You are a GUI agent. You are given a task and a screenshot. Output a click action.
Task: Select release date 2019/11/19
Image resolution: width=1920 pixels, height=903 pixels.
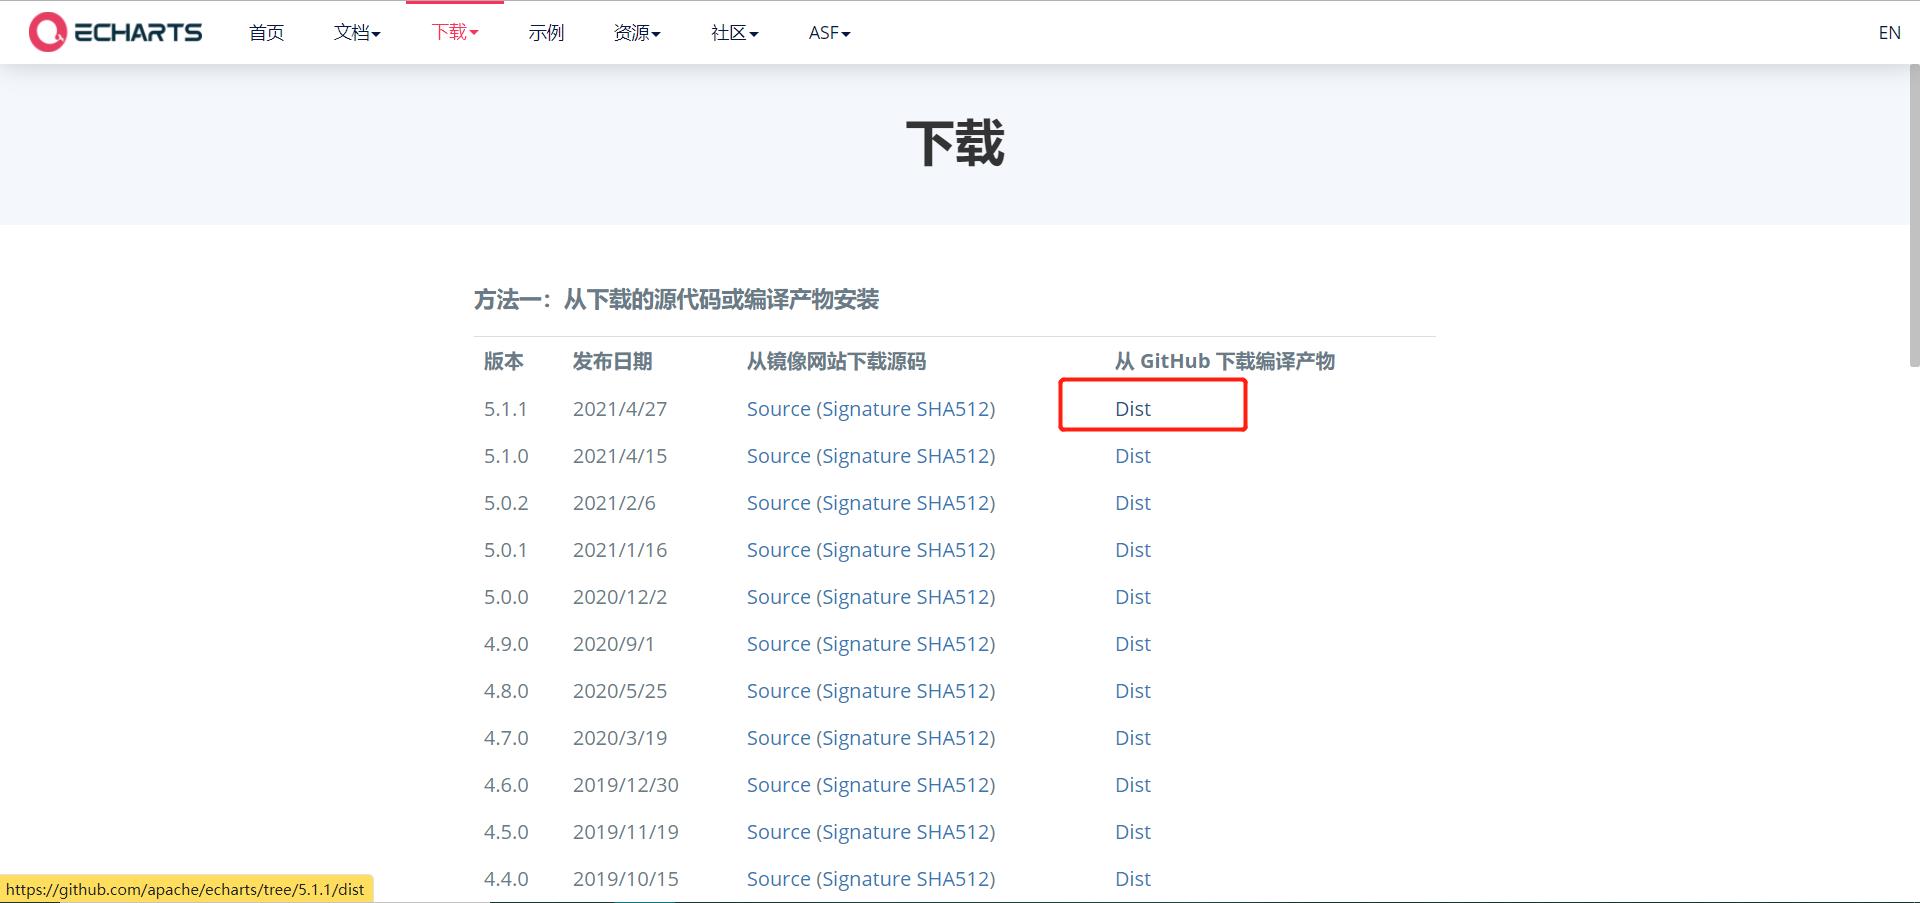click(x=626, y=832)
